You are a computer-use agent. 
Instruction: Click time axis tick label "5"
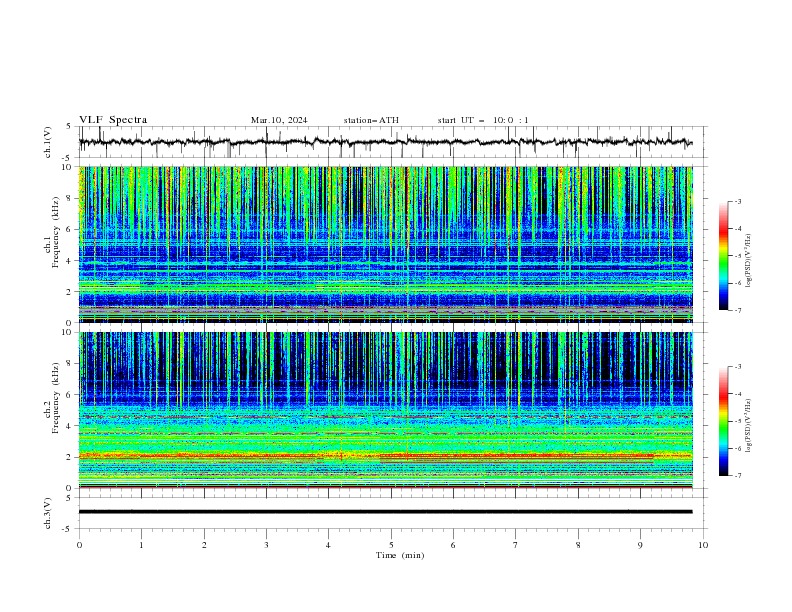point(391,545)
